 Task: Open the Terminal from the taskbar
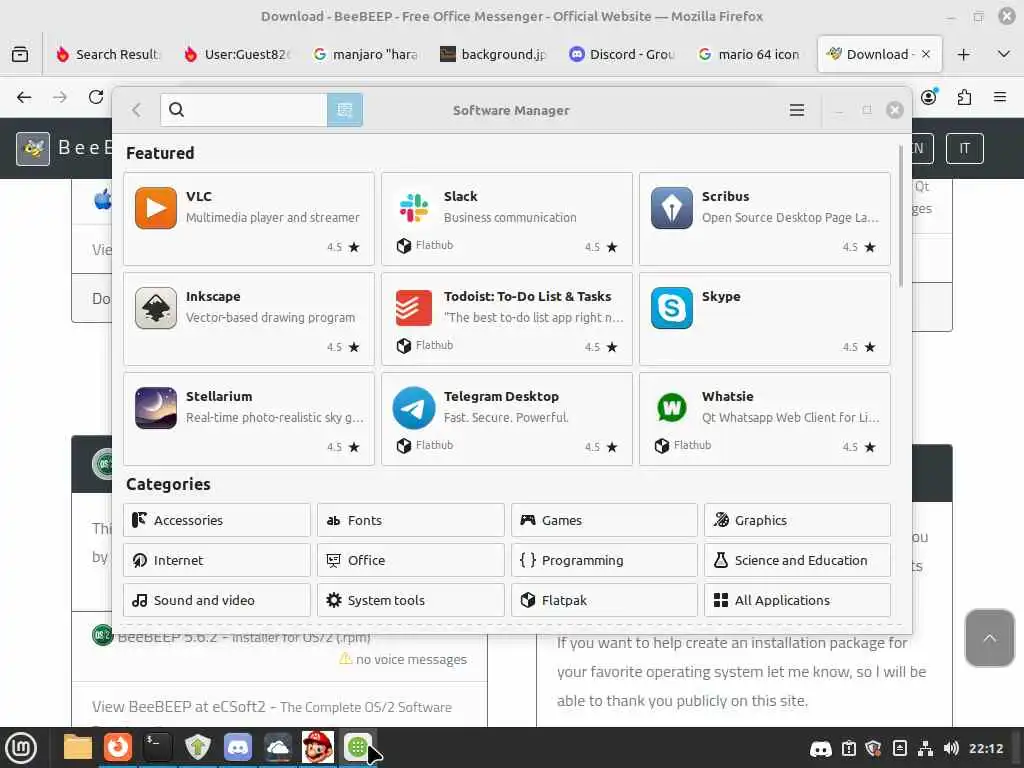tap(157, 748)
